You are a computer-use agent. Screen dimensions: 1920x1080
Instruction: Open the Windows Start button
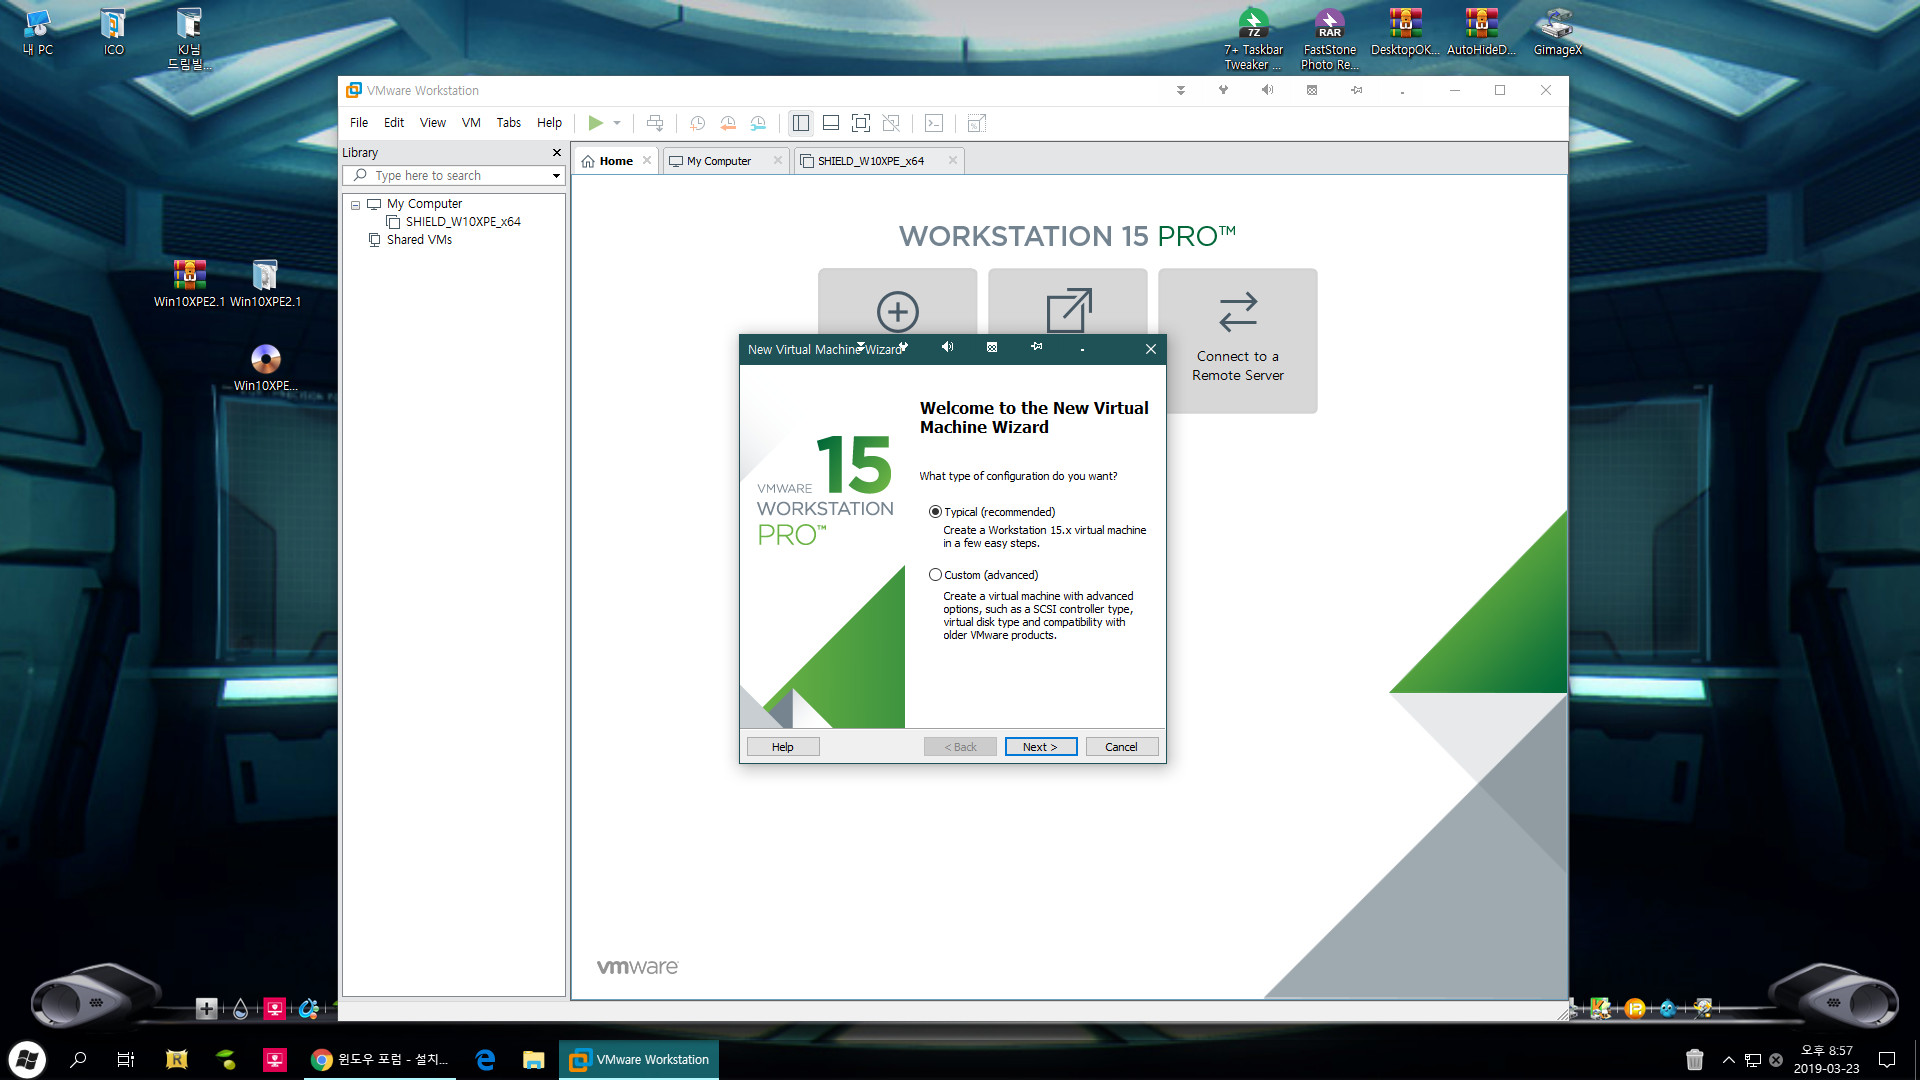tap(27, 1059)
